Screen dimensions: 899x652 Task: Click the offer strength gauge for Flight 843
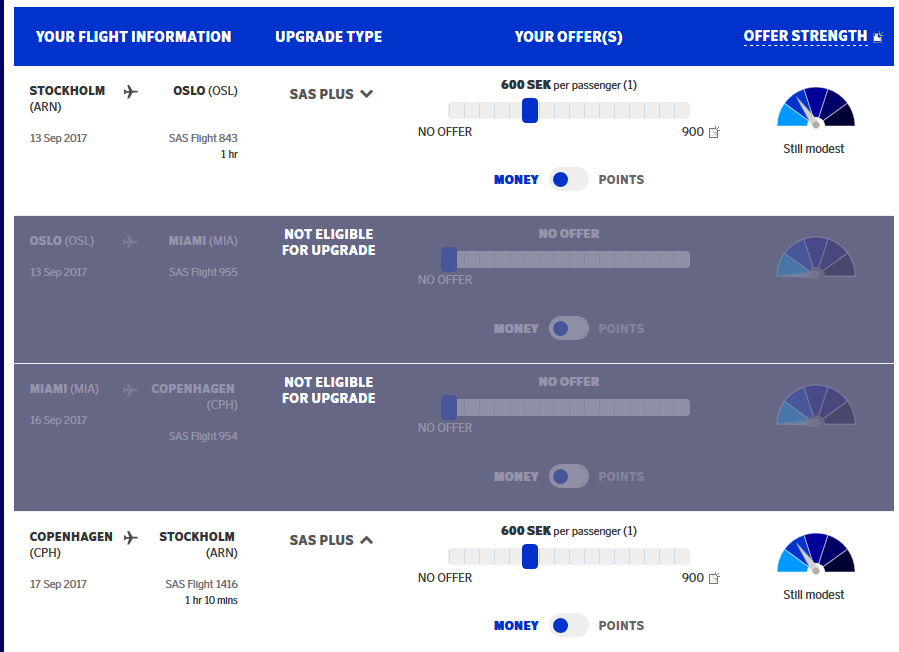pos(815,108)
